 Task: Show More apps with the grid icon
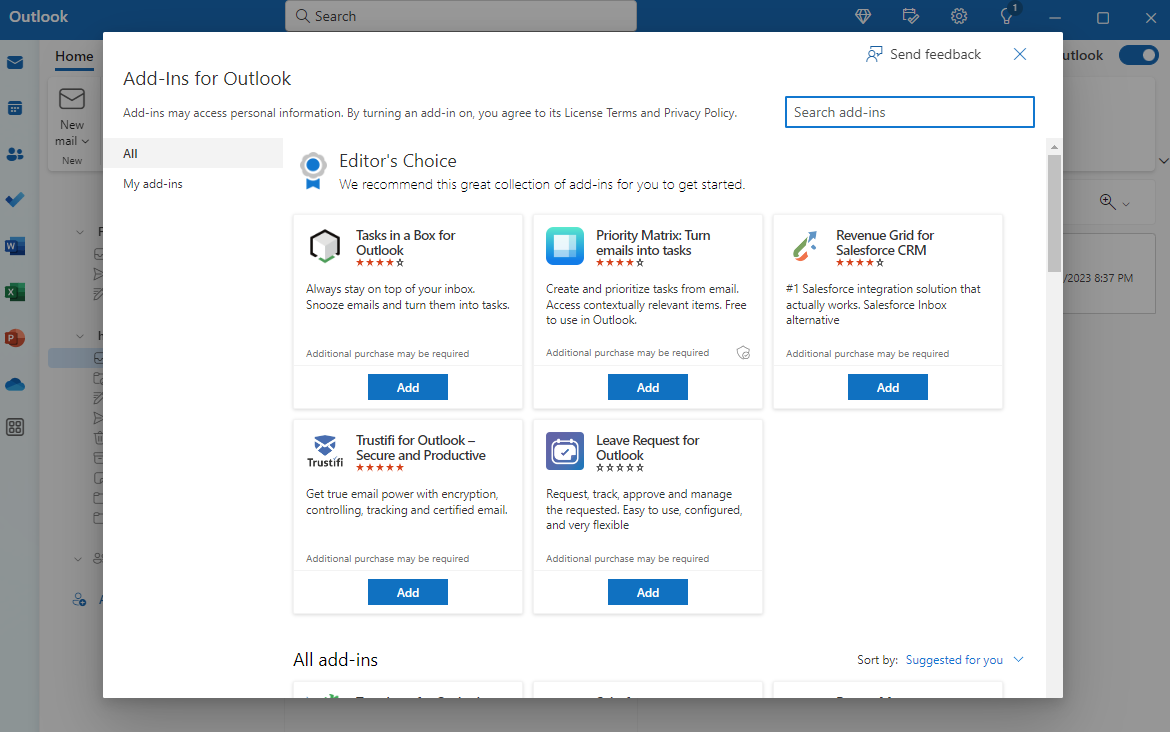14,427
